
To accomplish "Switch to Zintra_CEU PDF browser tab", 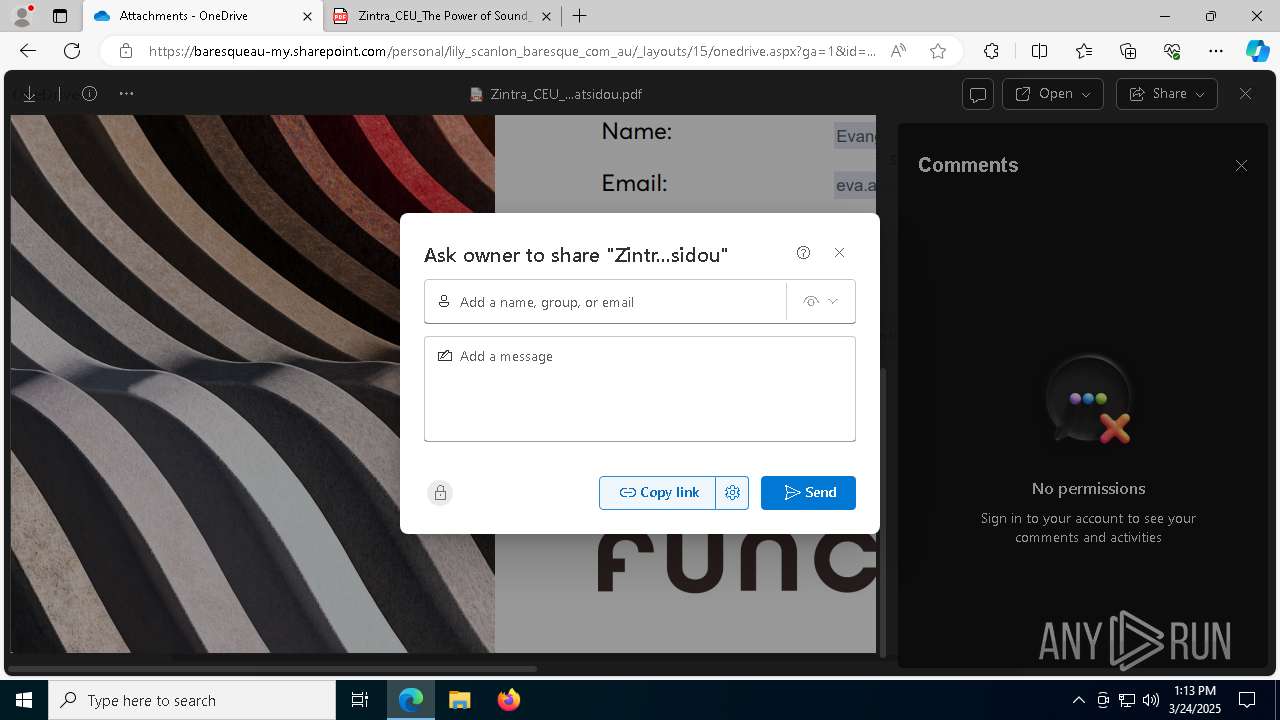I will pos(443,16).
